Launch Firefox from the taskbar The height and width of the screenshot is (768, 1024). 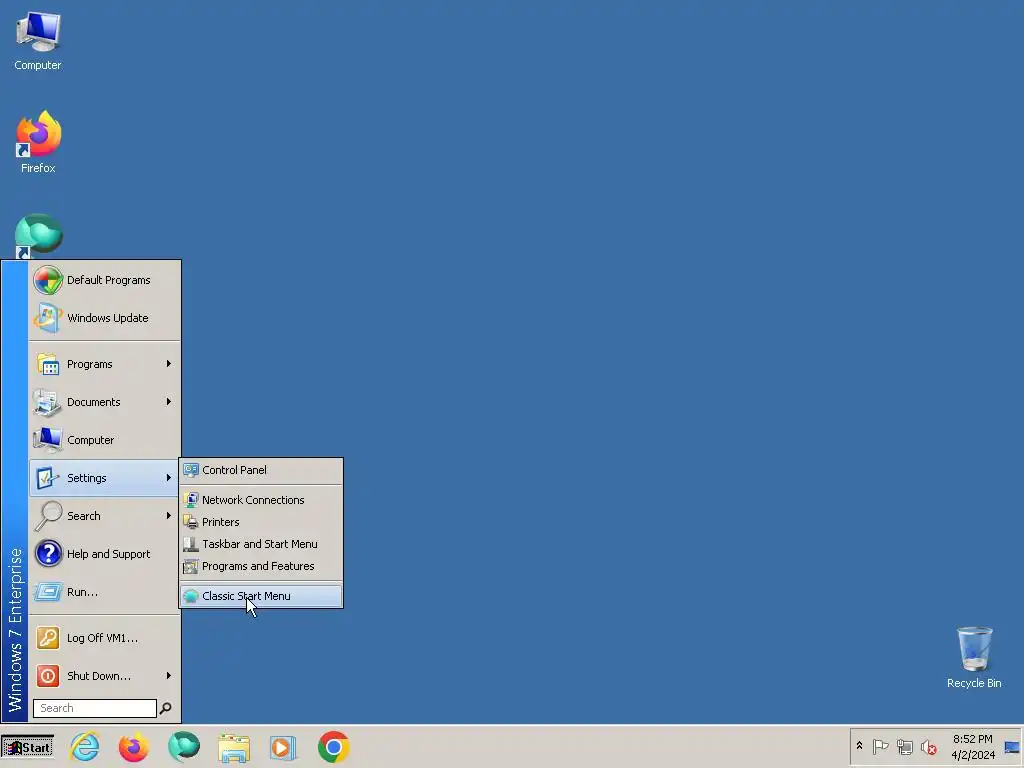point(134,746)
